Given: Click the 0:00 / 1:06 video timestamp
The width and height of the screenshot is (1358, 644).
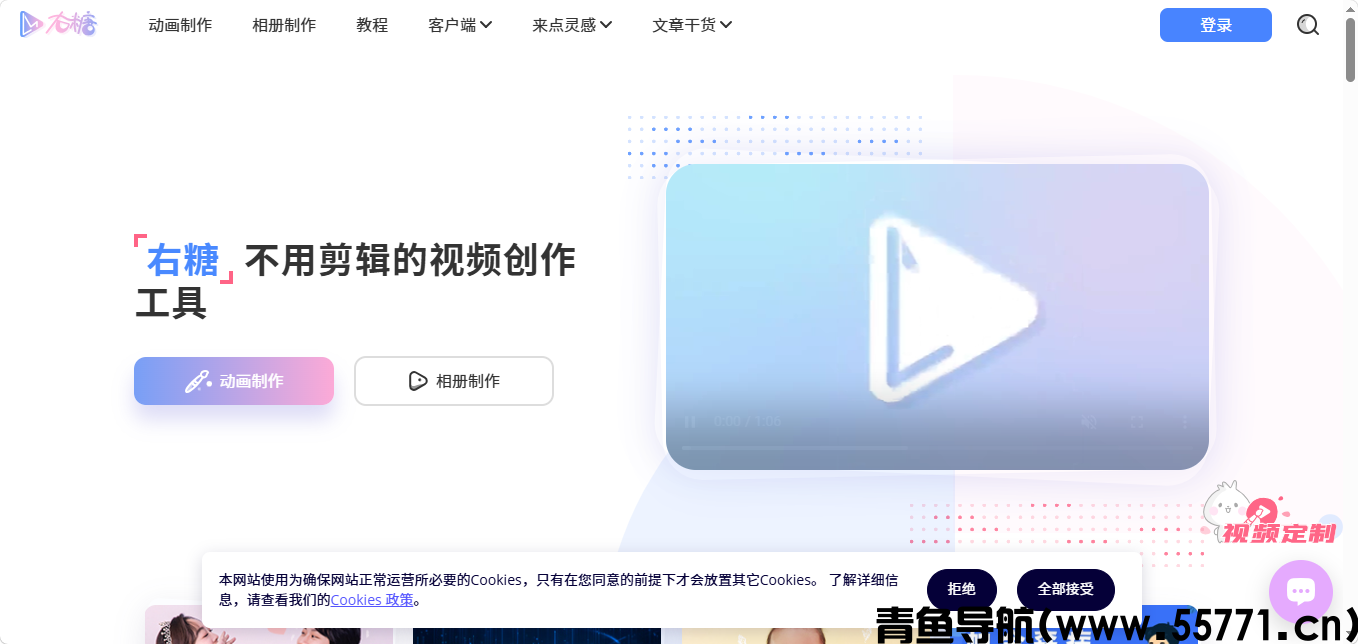Looking at the screenshot, I should pyautogui.click(x=748, y=422).
